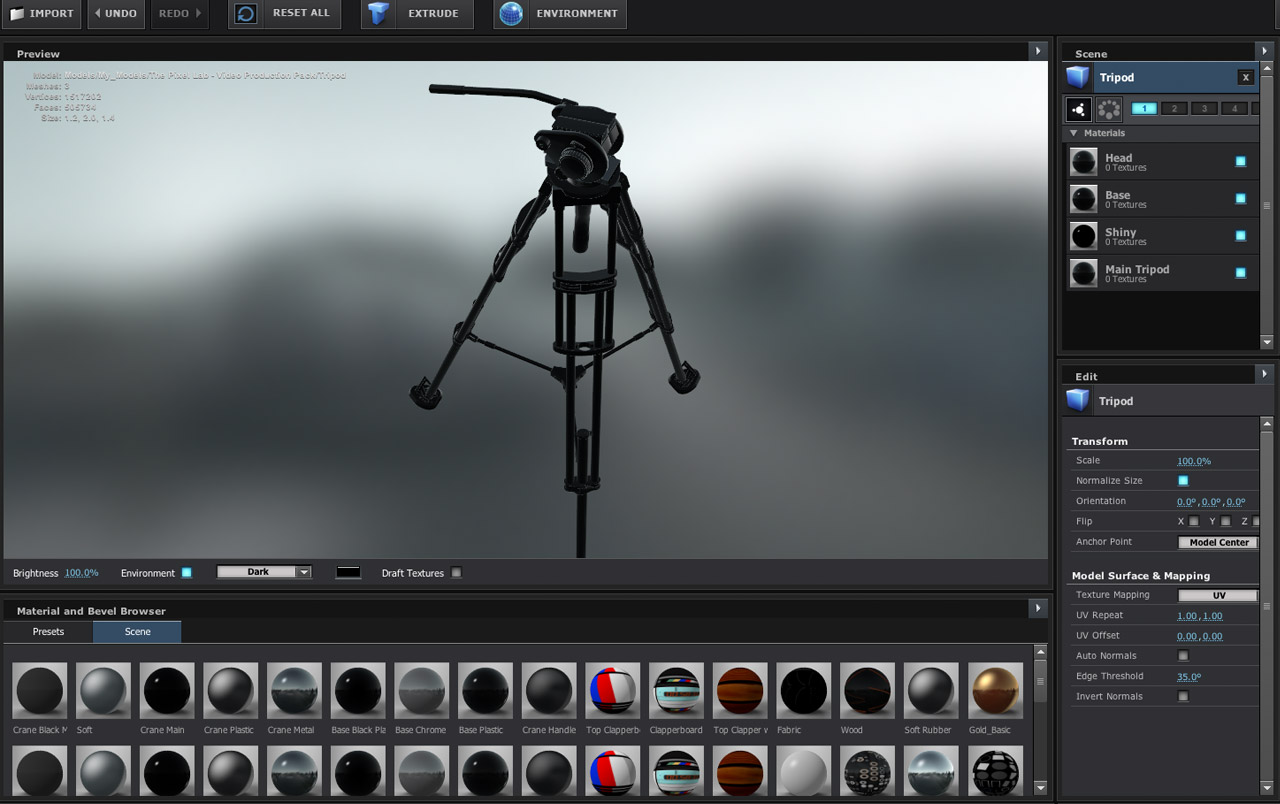Click the Scale 100.0% value
Screen dimensions: 1280x804
(1194, 461)
